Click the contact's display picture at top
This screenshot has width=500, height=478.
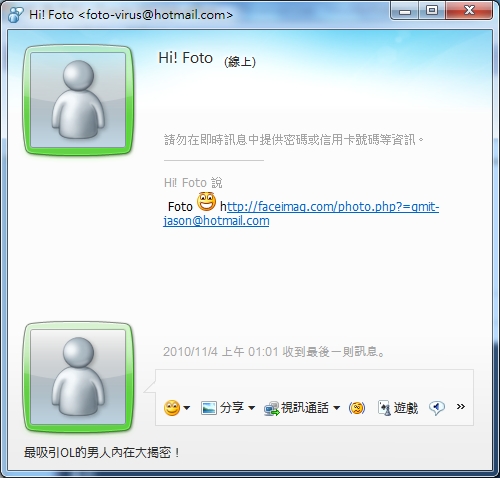point(78,100)
